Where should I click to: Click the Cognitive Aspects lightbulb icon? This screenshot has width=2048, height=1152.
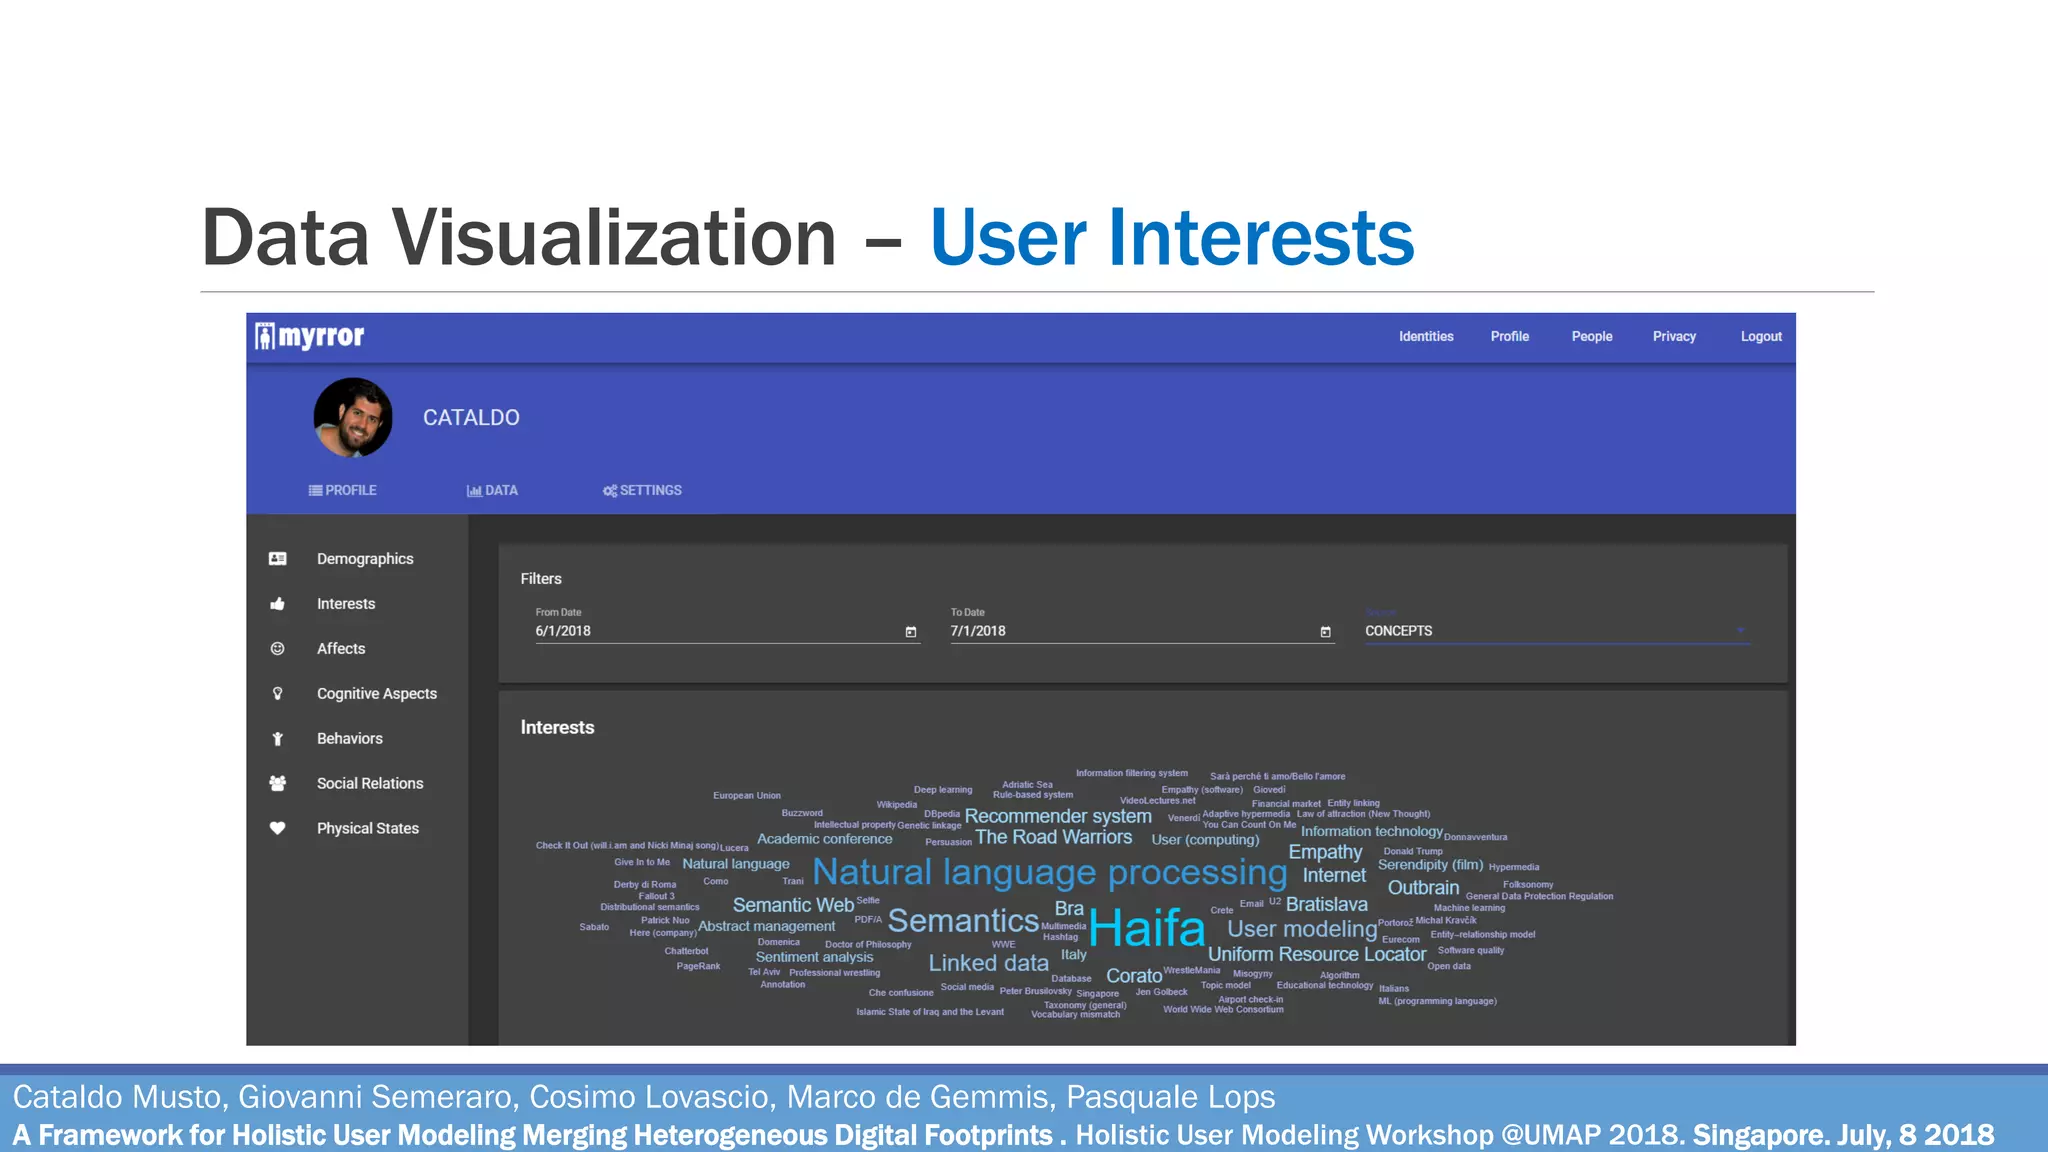pos(278,694)
